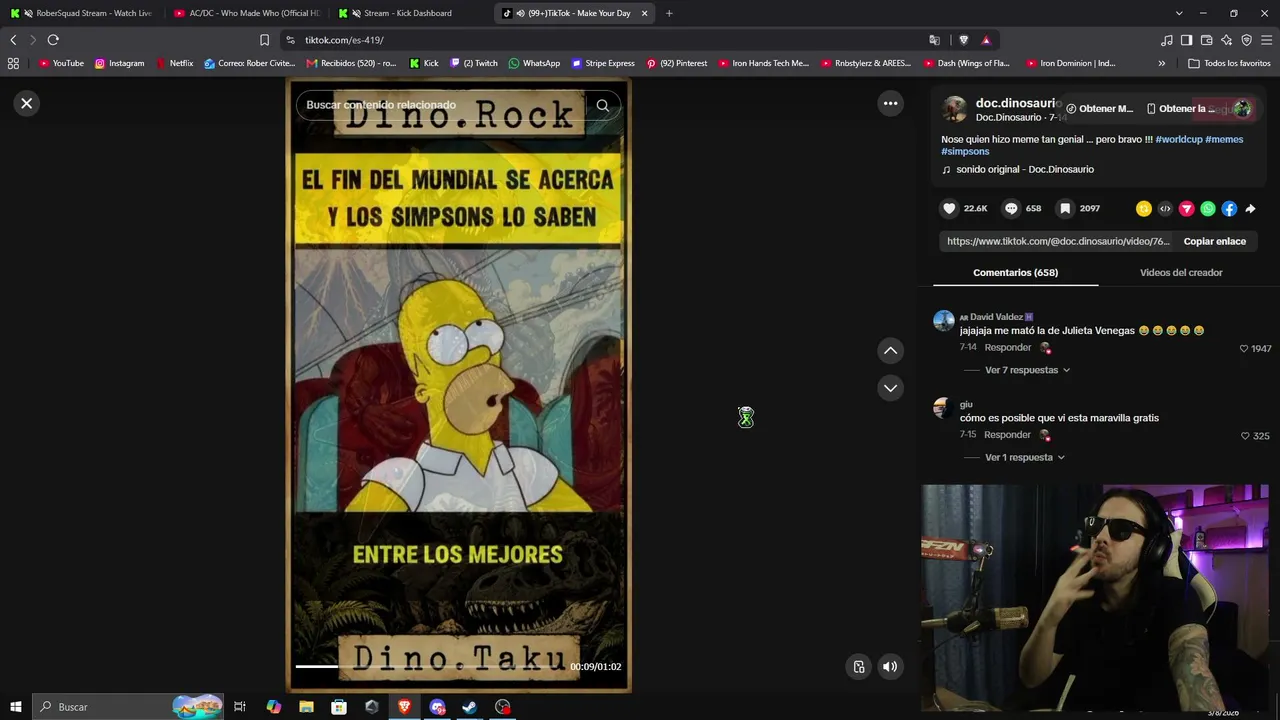Open the tab search dropdown arrow

pyautogui.click(x=1179, y=13)
